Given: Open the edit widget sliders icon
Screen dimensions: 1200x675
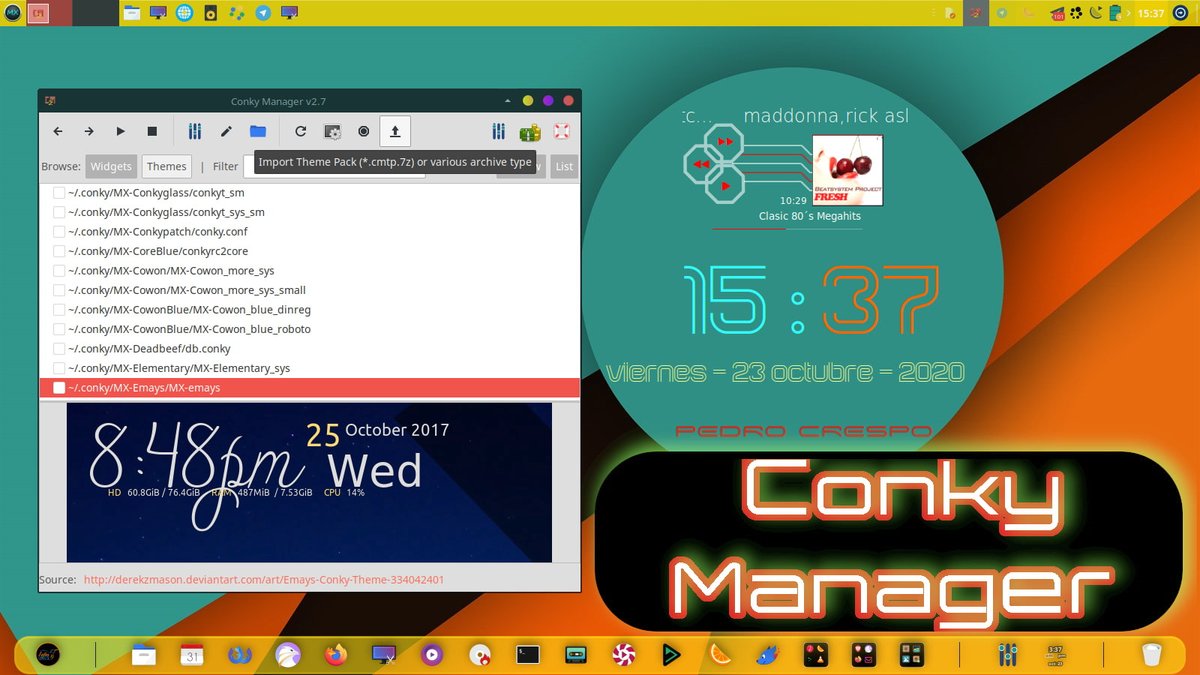Looking at the screenshot, I should click(x=195, y=131).
